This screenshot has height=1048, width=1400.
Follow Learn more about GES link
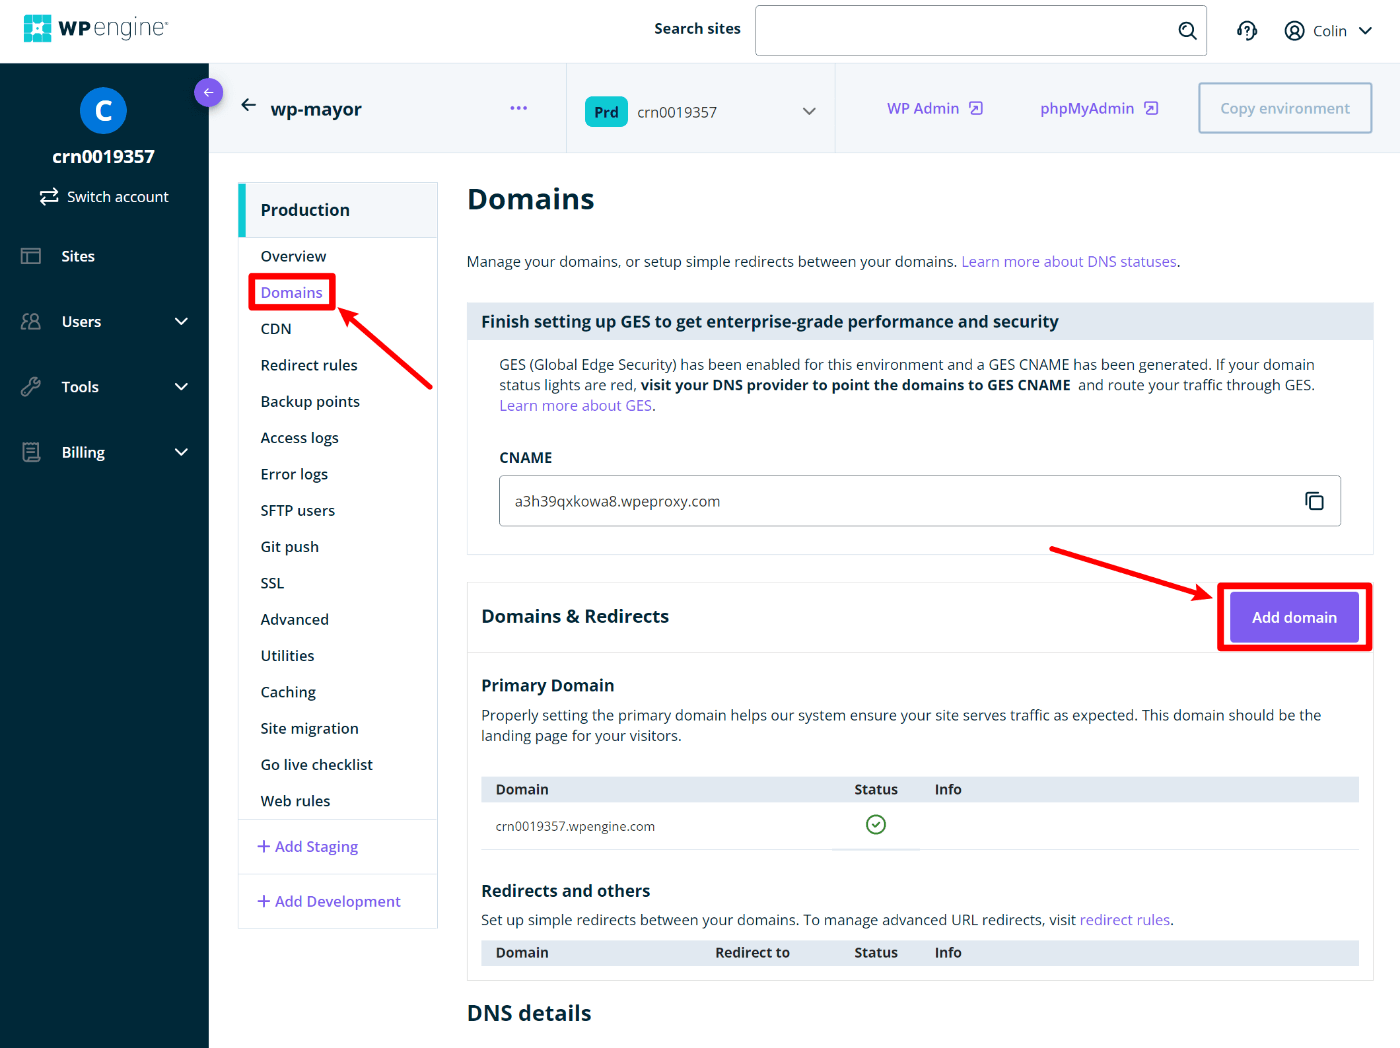click(576, 406)
